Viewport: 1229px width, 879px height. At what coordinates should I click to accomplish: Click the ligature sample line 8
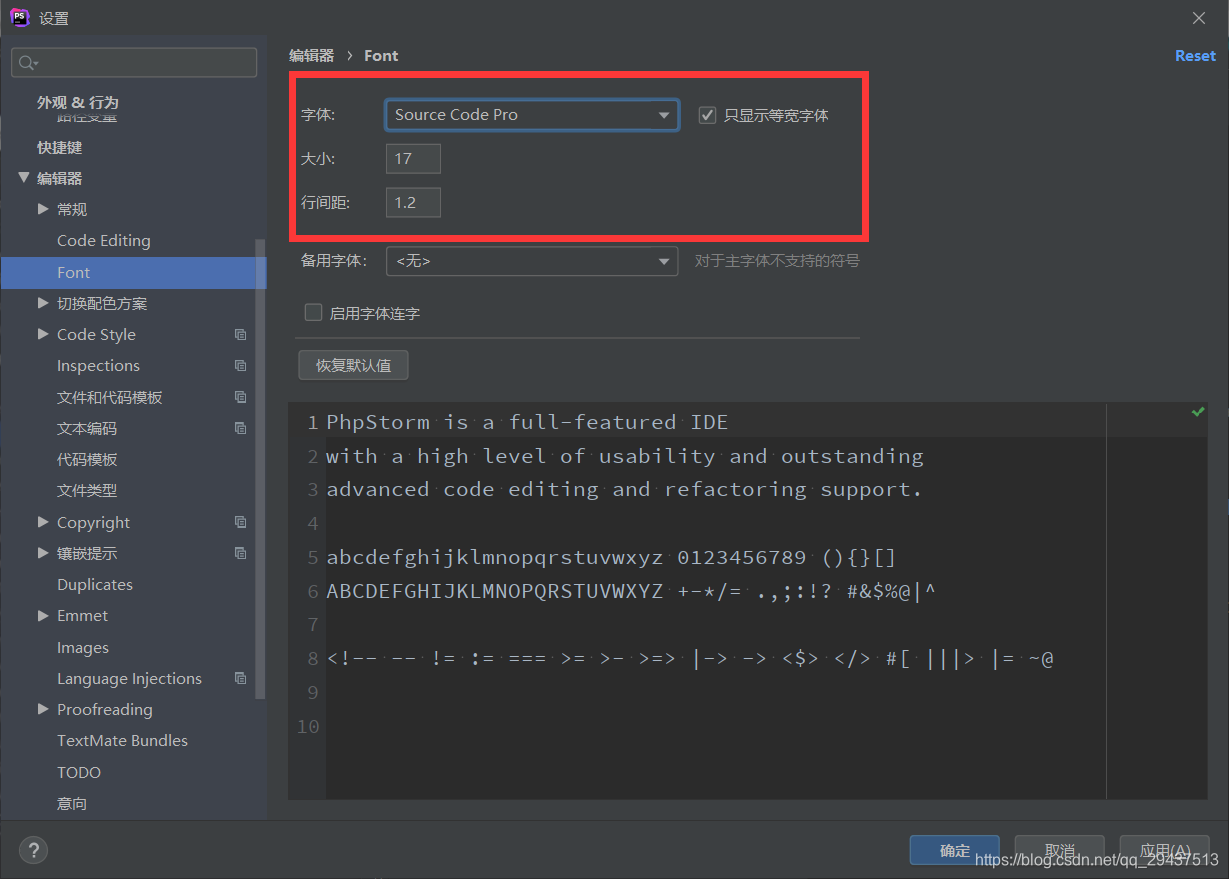tap(690, 659)
